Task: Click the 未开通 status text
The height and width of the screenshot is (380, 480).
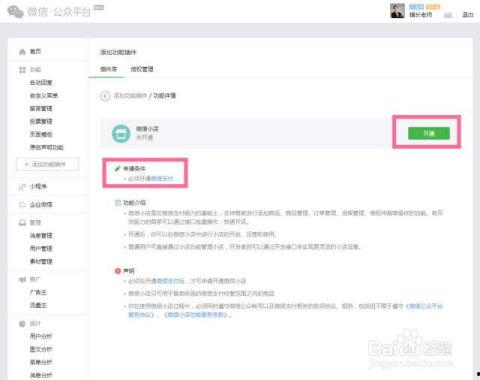Action: tap(144, 138)
